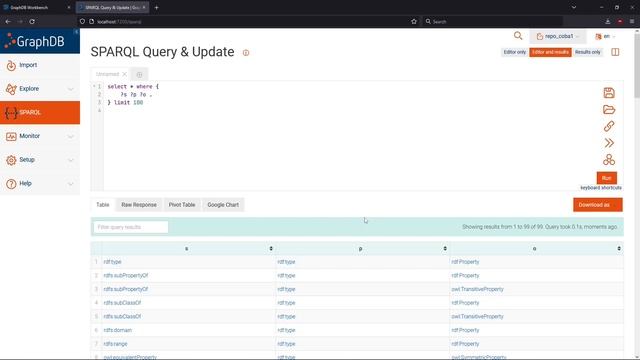Expand the Help chevron
Screen dimensions: 640x360
[x=71, y=184]
